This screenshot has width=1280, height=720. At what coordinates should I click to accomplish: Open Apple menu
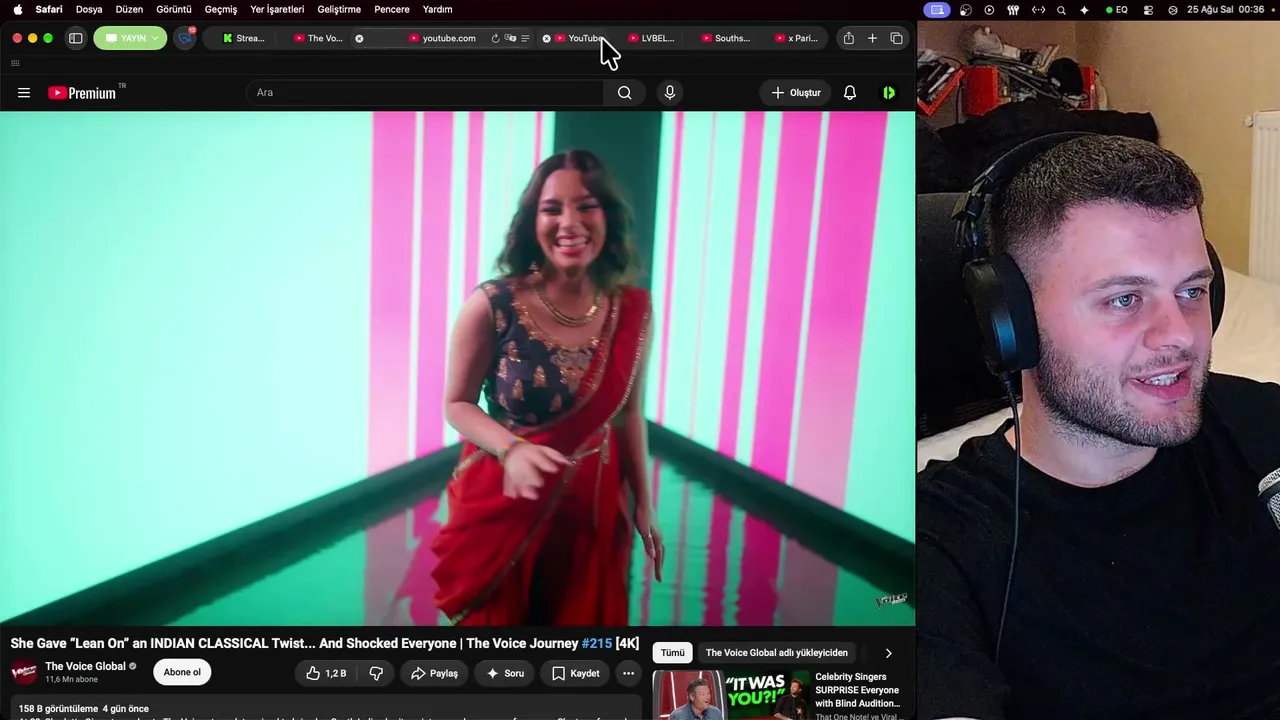click(17, 9)
